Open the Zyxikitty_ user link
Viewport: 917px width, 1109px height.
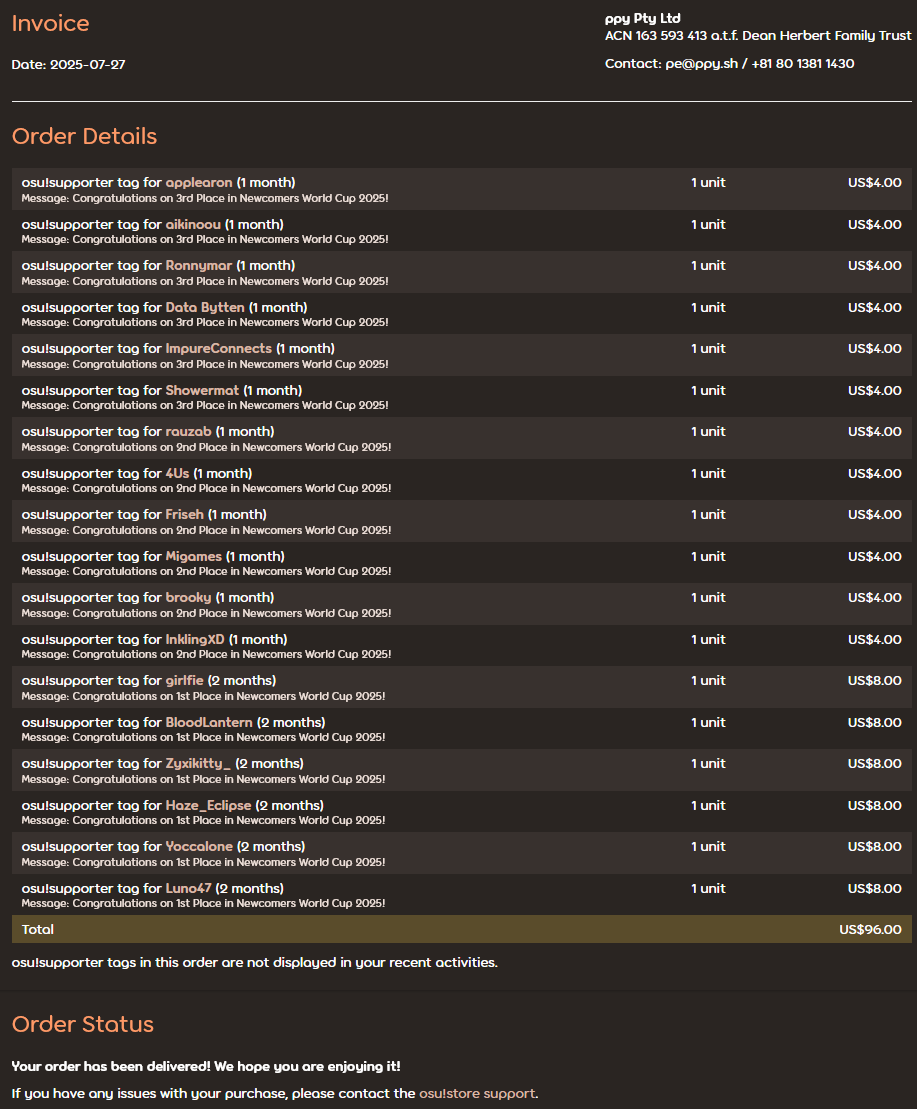coord(198,763)
